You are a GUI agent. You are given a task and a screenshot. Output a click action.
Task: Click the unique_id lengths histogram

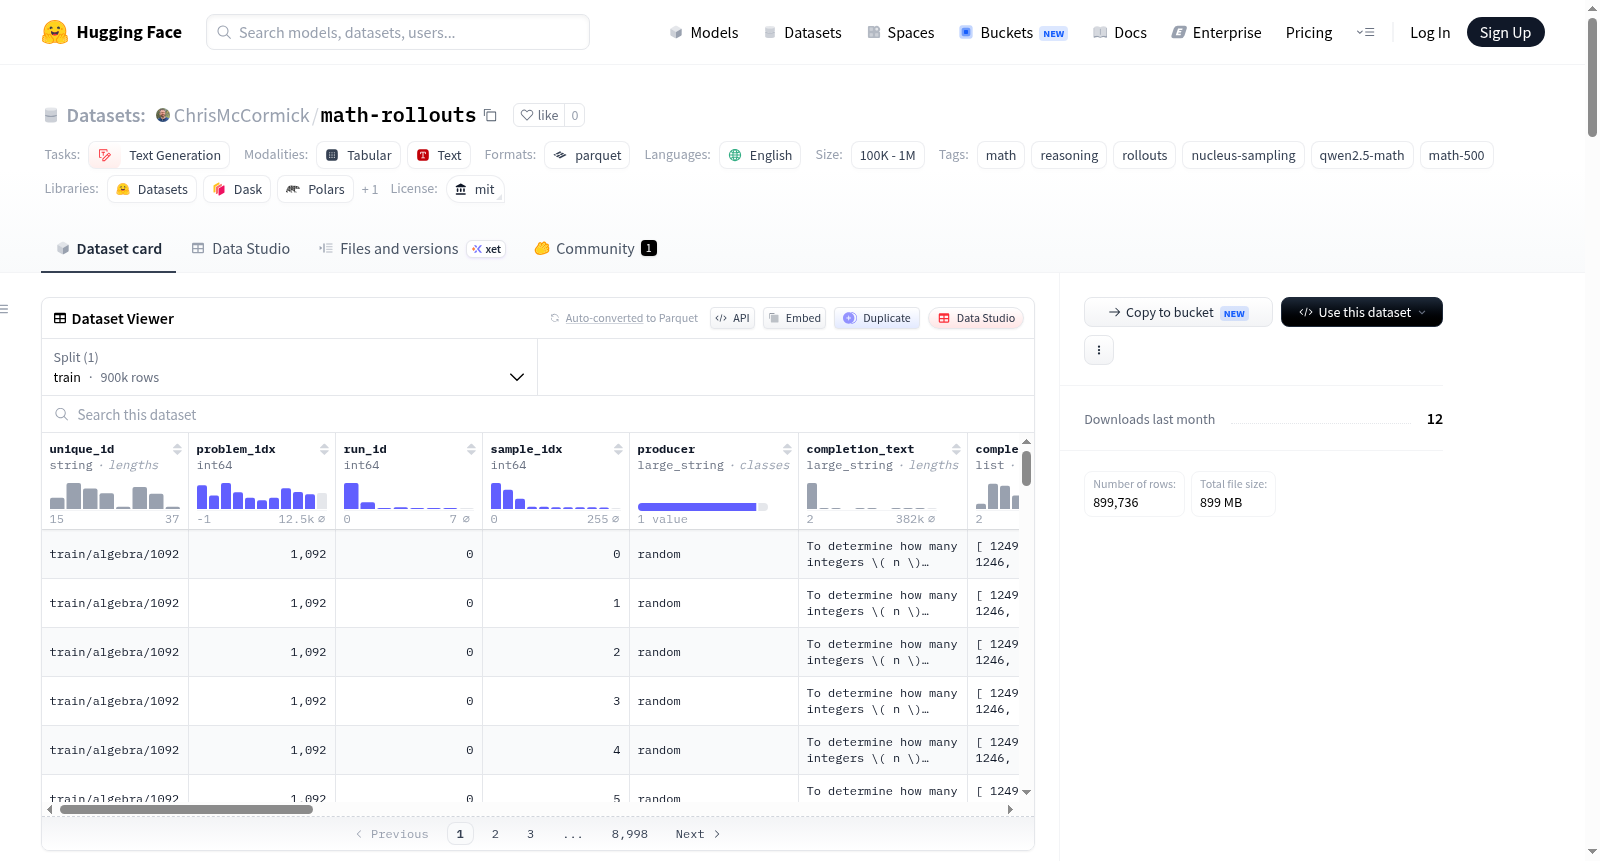pyautogui.click(x=115, y=495)
